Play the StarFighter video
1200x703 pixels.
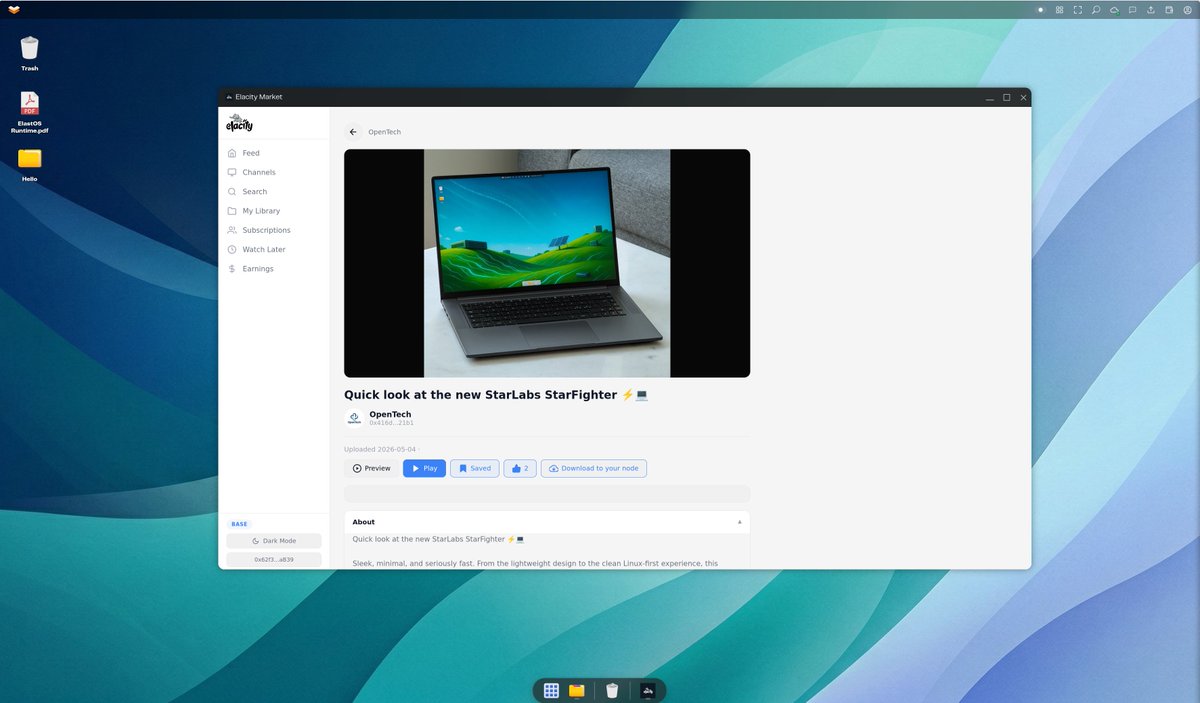pyautogui.click(x=424, y=468)
